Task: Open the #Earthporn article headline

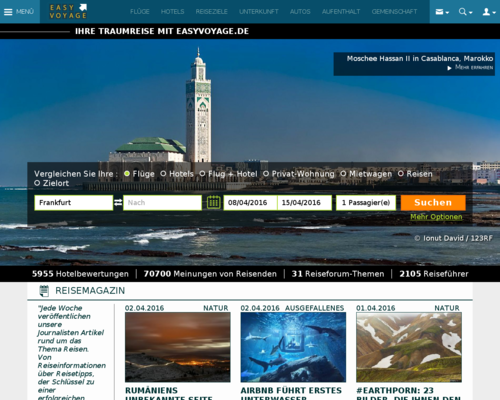Action: tap(408, 394)
